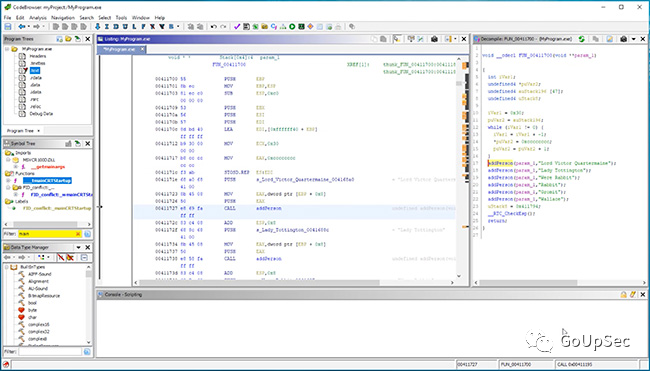Click the 'L' next label toolbar icon
Image resolution: width=650 pixels, height=371 pixels.
[134, 27]
